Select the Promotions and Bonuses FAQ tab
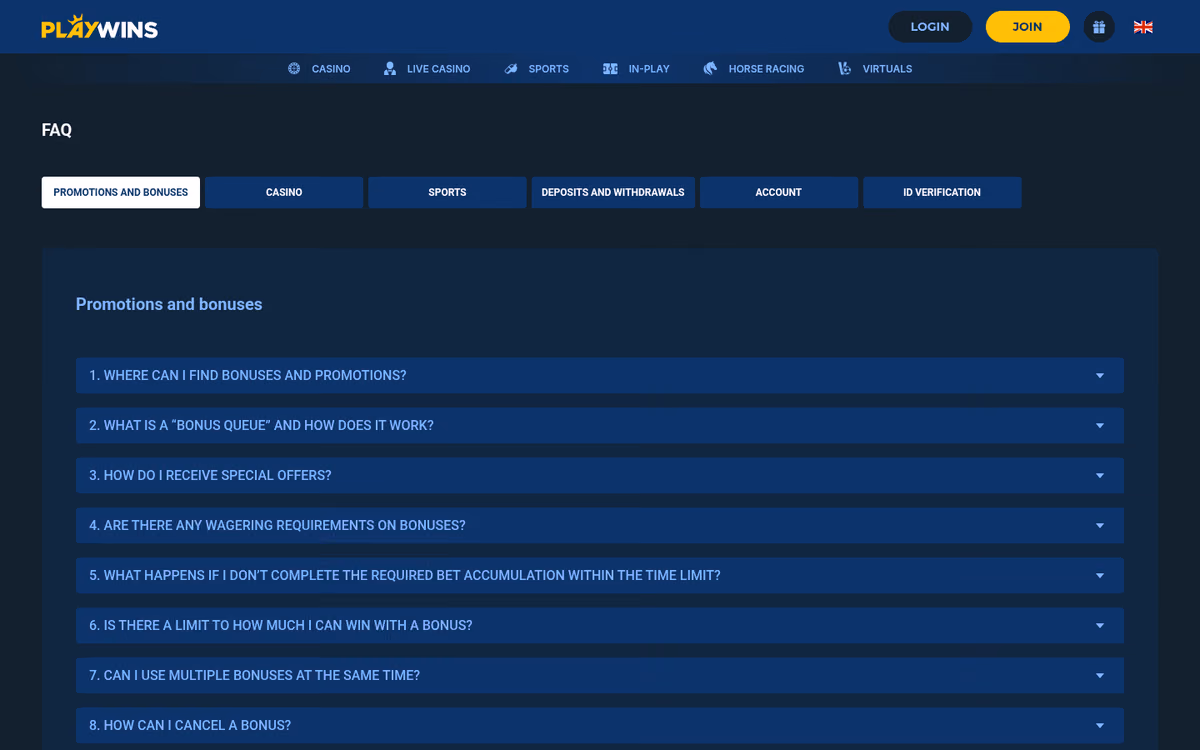Image resolution: width=1200 pixels, height=750 pixels. tap(121, 192)
